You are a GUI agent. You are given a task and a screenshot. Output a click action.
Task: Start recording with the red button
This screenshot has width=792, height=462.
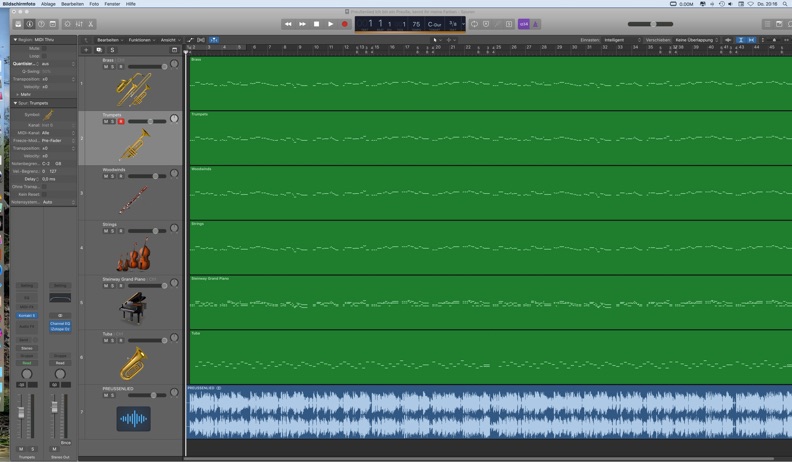click(x=344, y=24)
